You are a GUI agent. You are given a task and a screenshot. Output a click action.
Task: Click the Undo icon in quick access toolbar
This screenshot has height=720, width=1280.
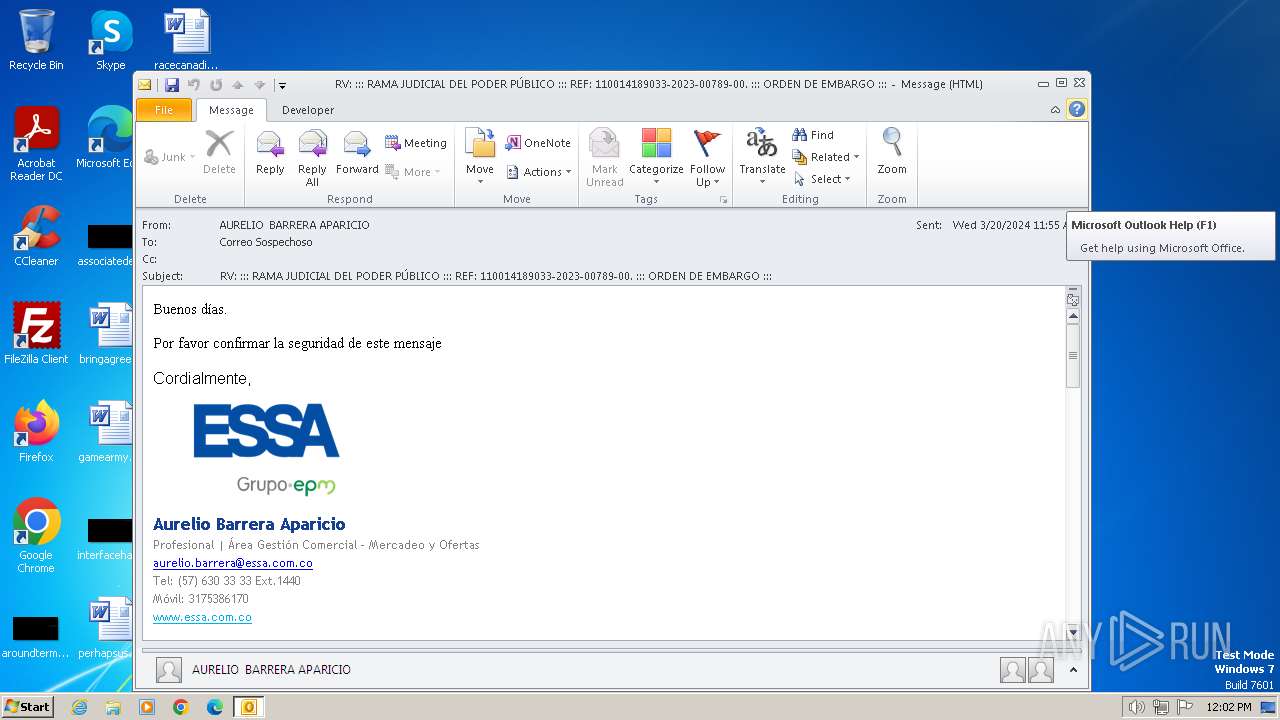tap(194, 85)
